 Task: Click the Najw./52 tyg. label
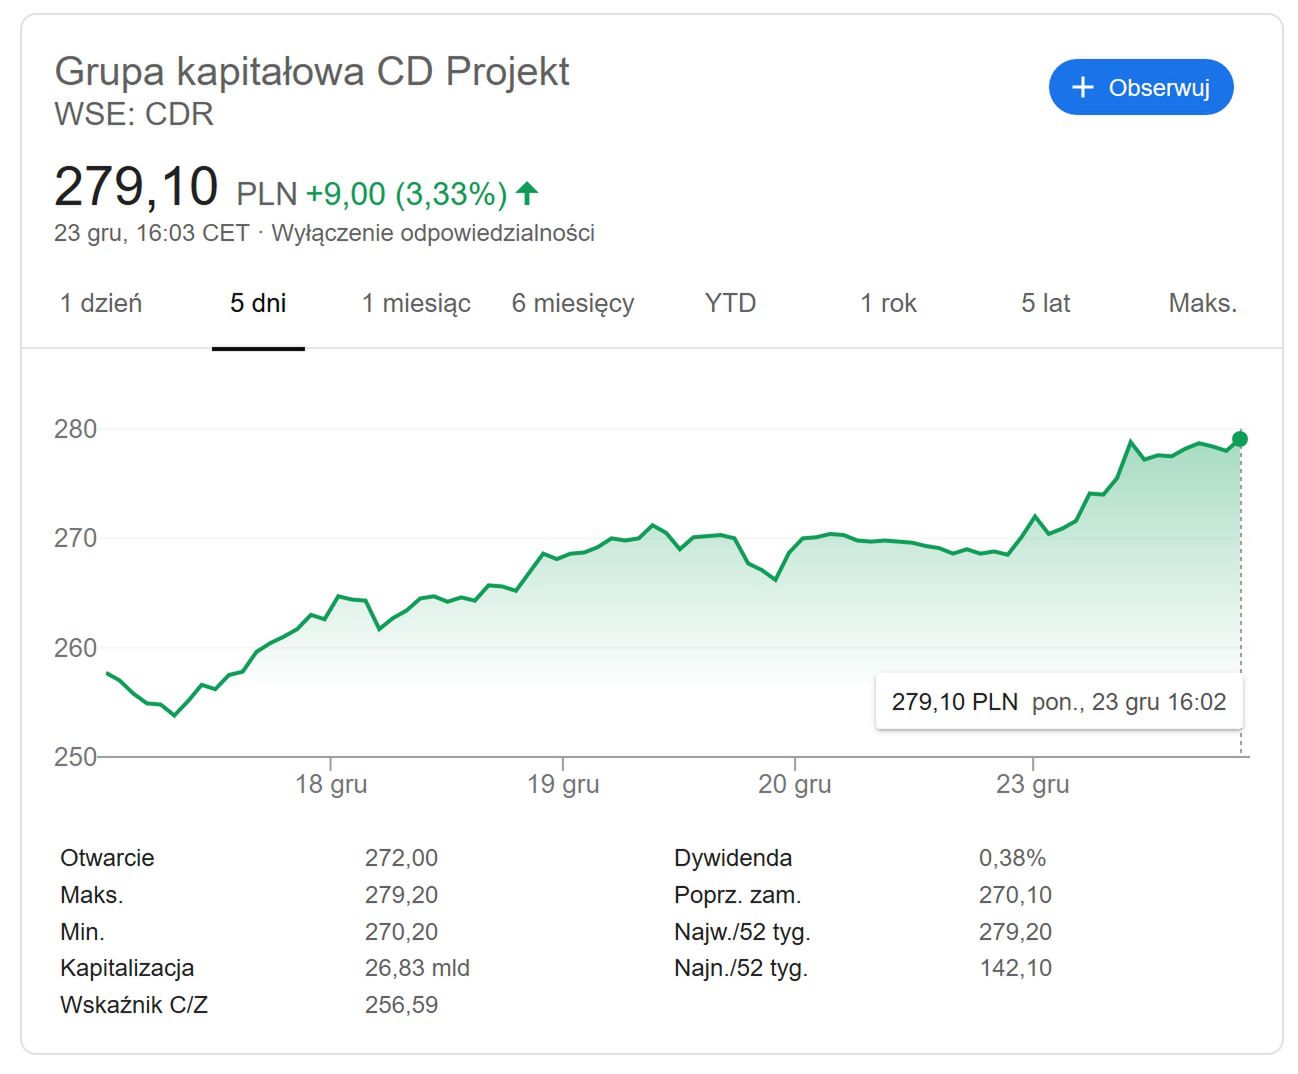pos(742,932)
